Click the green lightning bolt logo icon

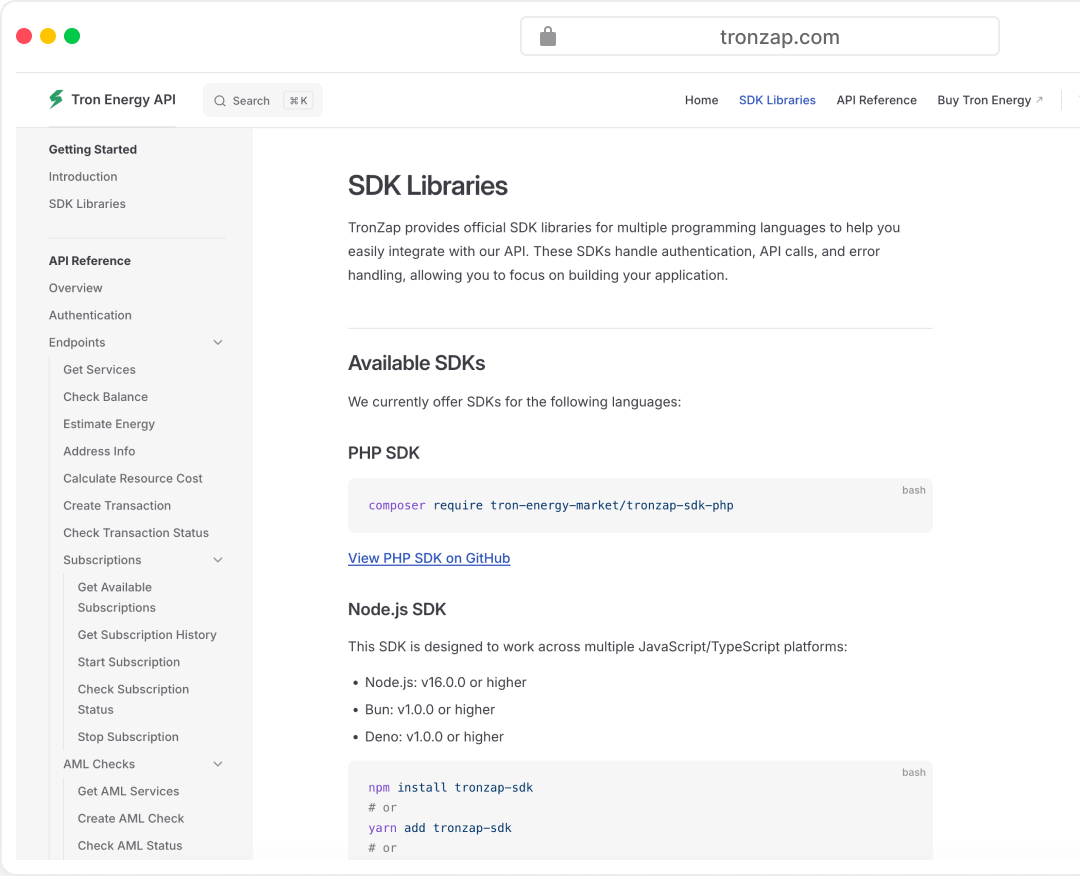point(56,99)
